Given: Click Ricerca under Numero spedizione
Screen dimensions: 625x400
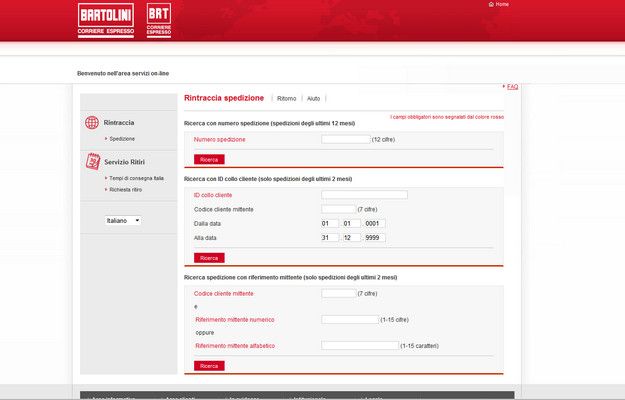Looking at the screenshot, I should [x=209, y=159].
